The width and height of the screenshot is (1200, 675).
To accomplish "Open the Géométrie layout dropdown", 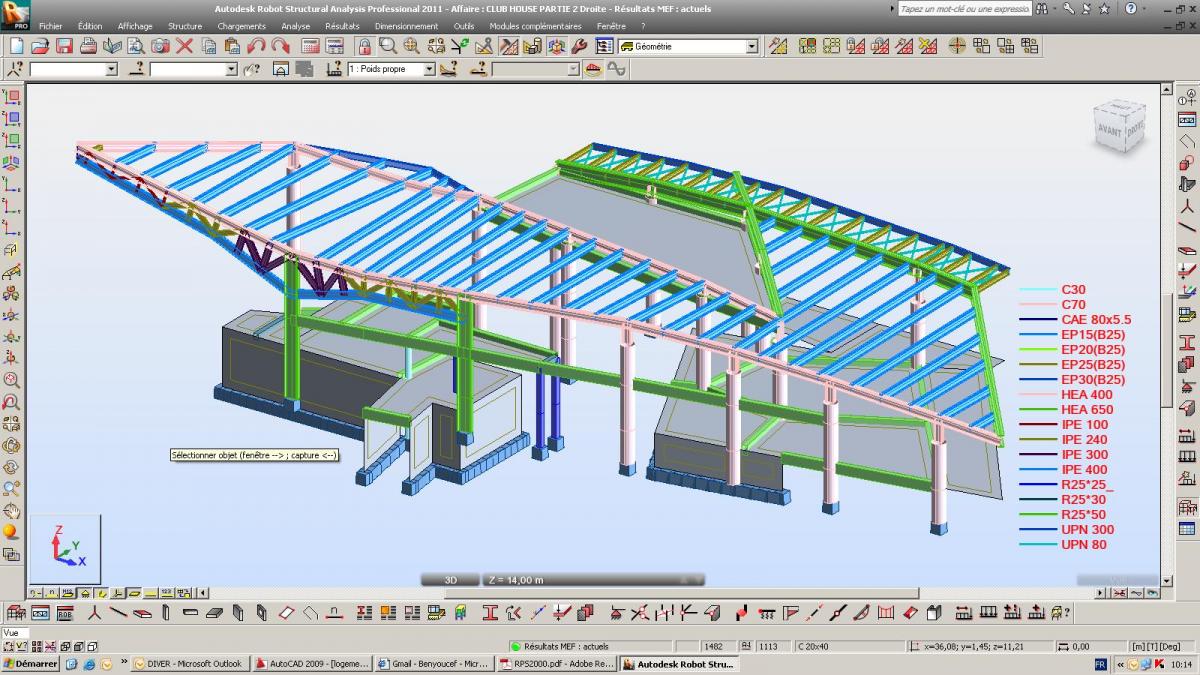I will pyautogui.click(x=752, y=46).
